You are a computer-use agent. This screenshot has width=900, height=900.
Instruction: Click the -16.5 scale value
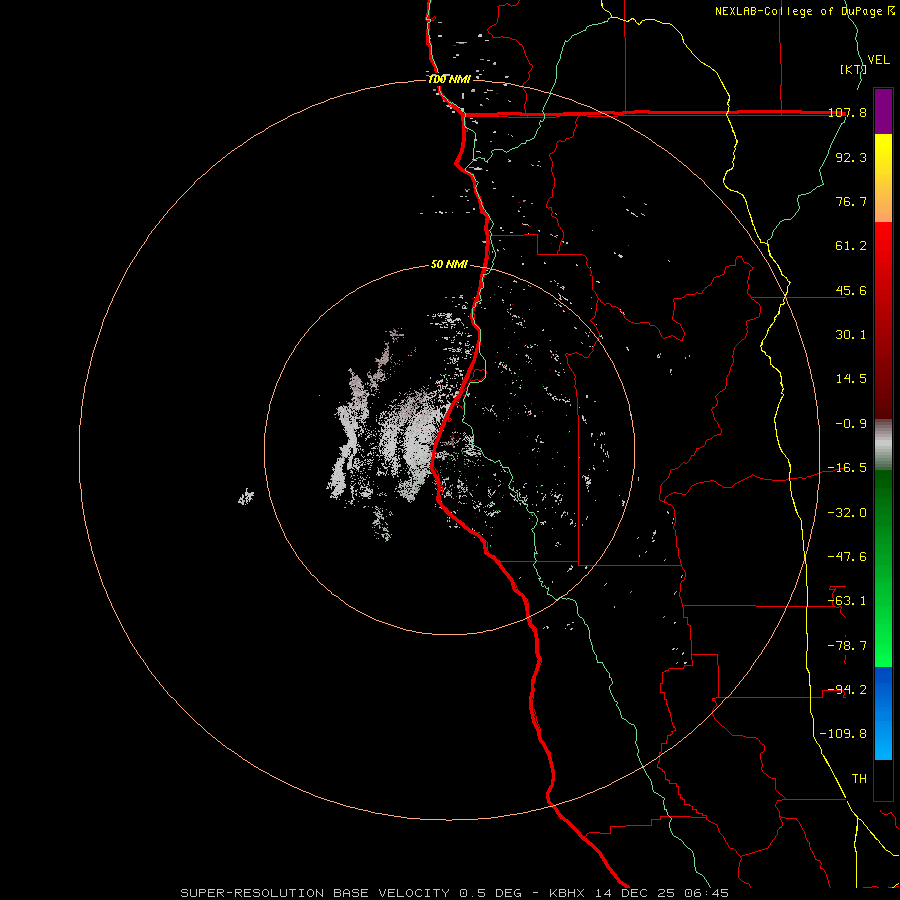point(847,468)
